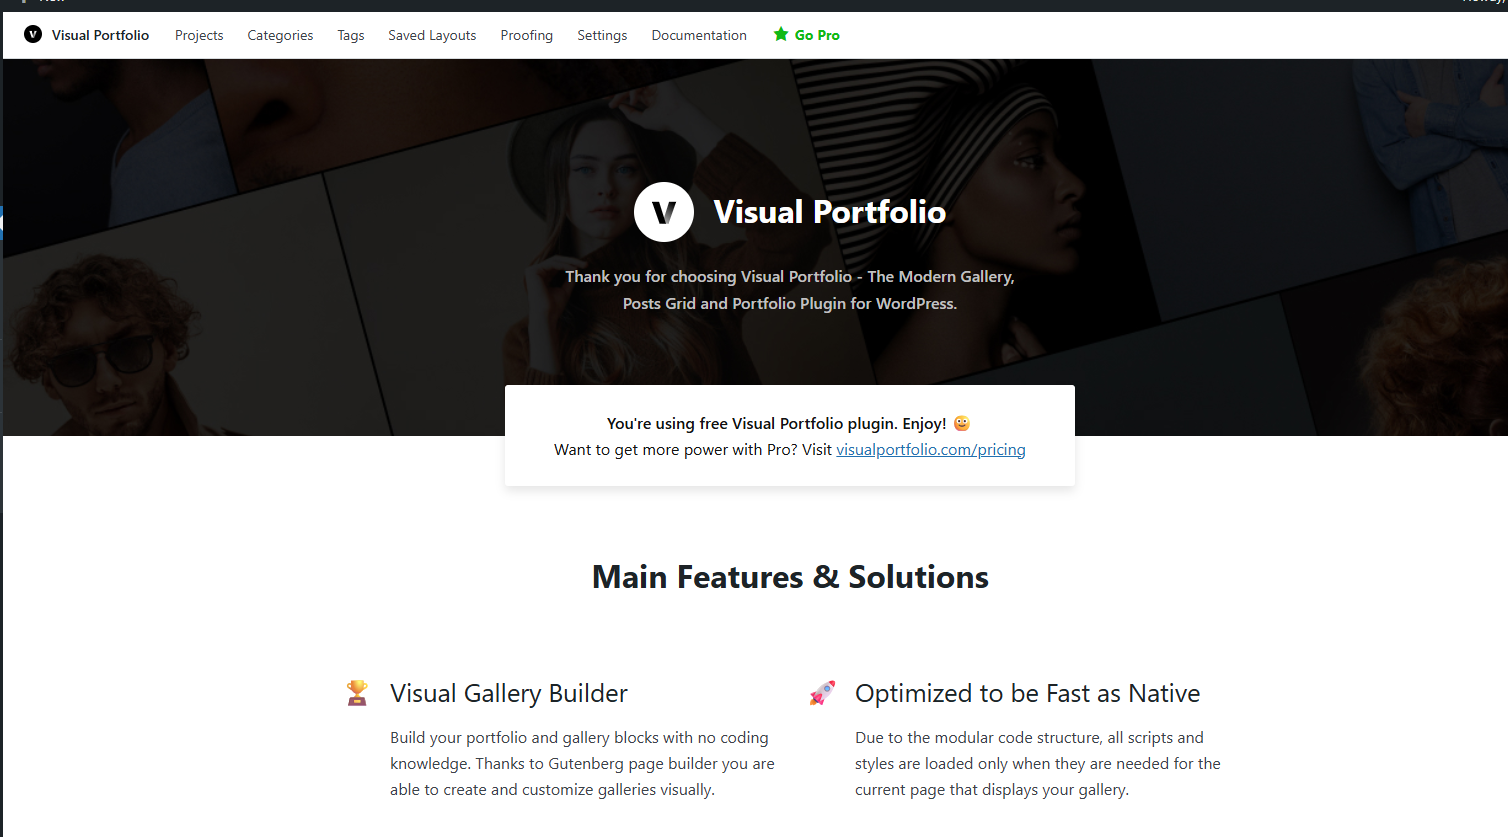The image size is (1508, 837).
Task: Go to the Tags section
Action: (351, 35)
